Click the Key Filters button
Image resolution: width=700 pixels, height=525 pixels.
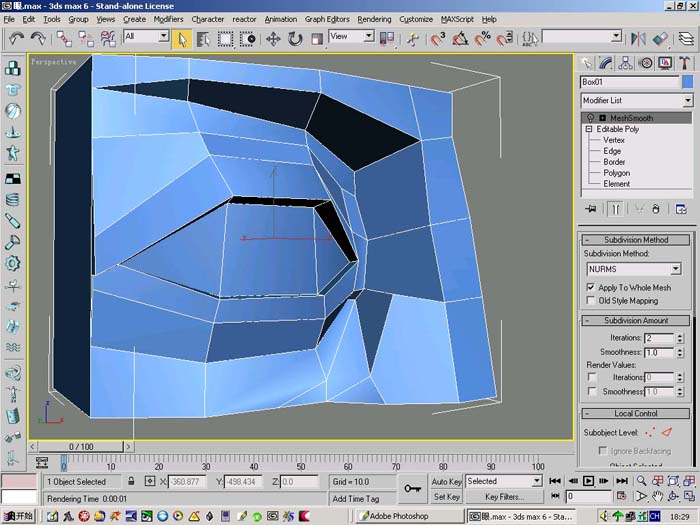(504, 497)
